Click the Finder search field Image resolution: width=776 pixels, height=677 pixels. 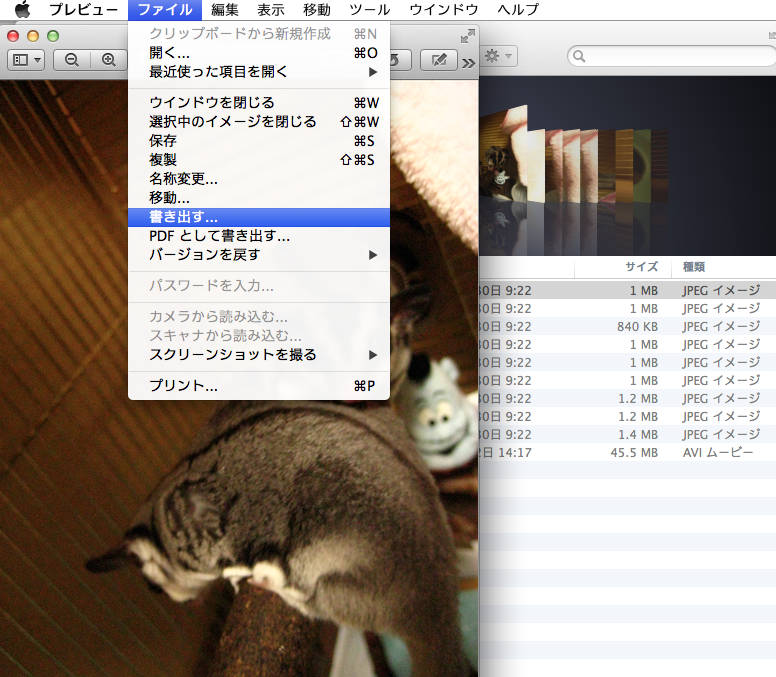point(673,56)
